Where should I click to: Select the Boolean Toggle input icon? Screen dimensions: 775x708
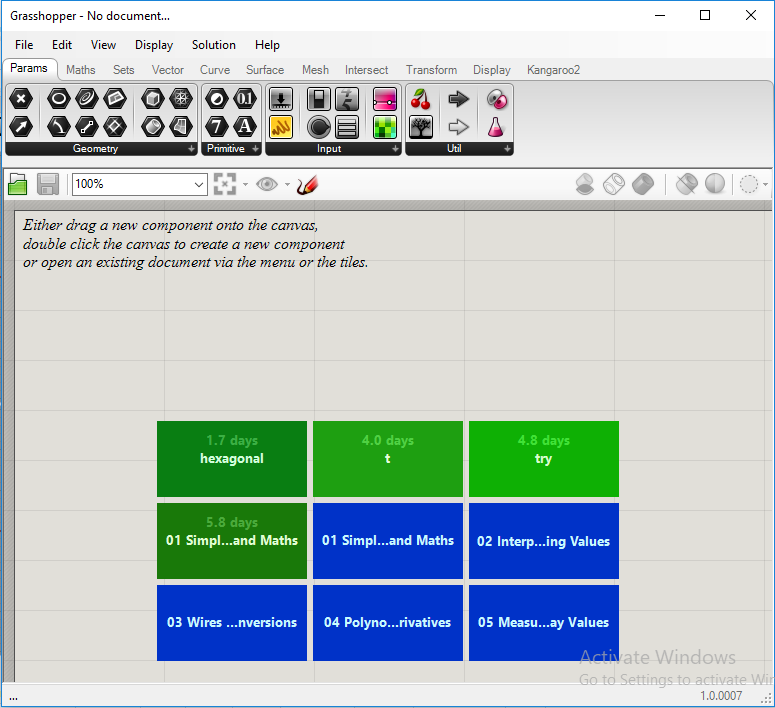point(319,99)
